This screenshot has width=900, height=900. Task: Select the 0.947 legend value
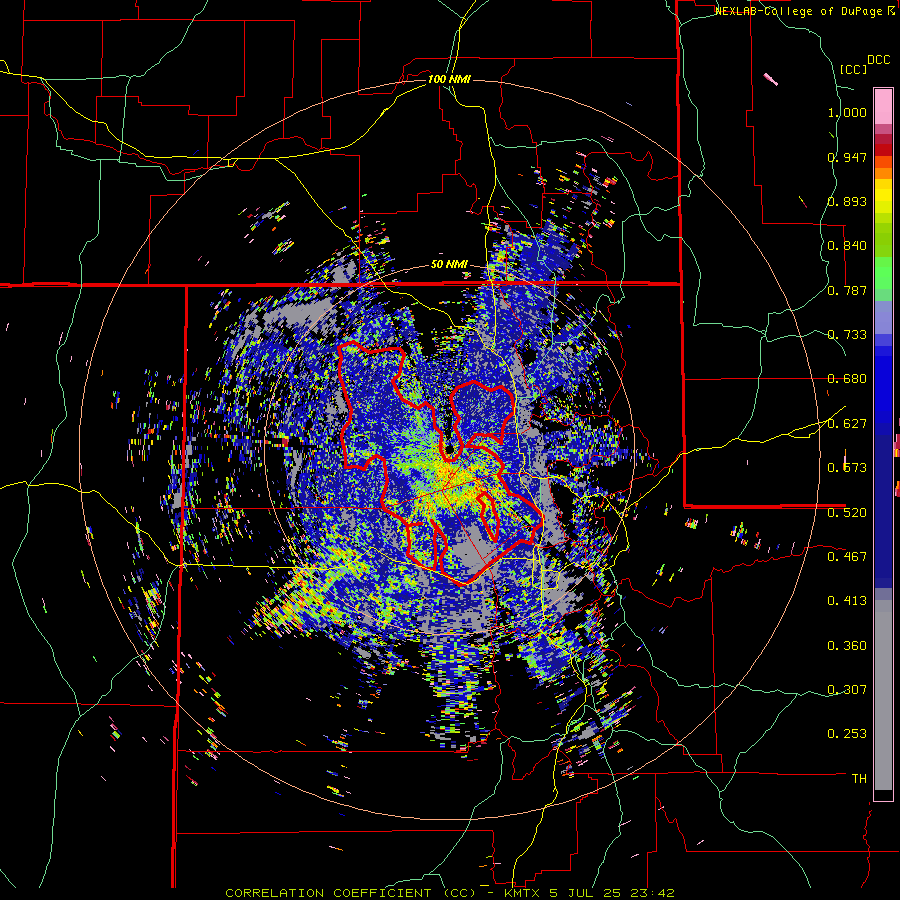tap(847, 157)
